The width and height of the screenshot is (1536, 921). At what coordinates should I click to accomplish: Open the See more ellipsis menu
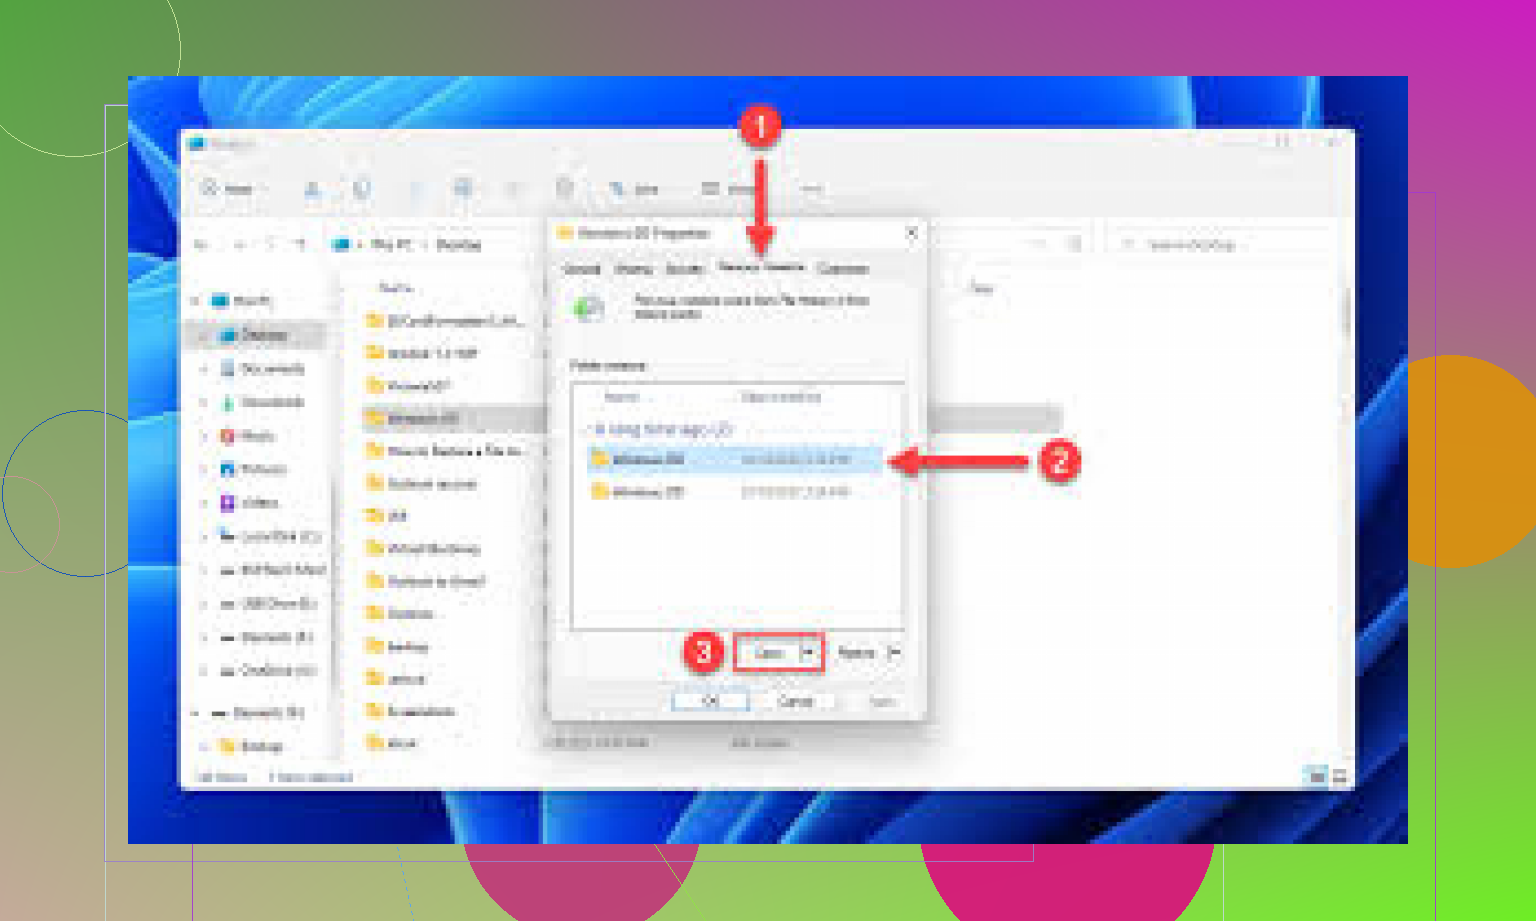point(812,188)
